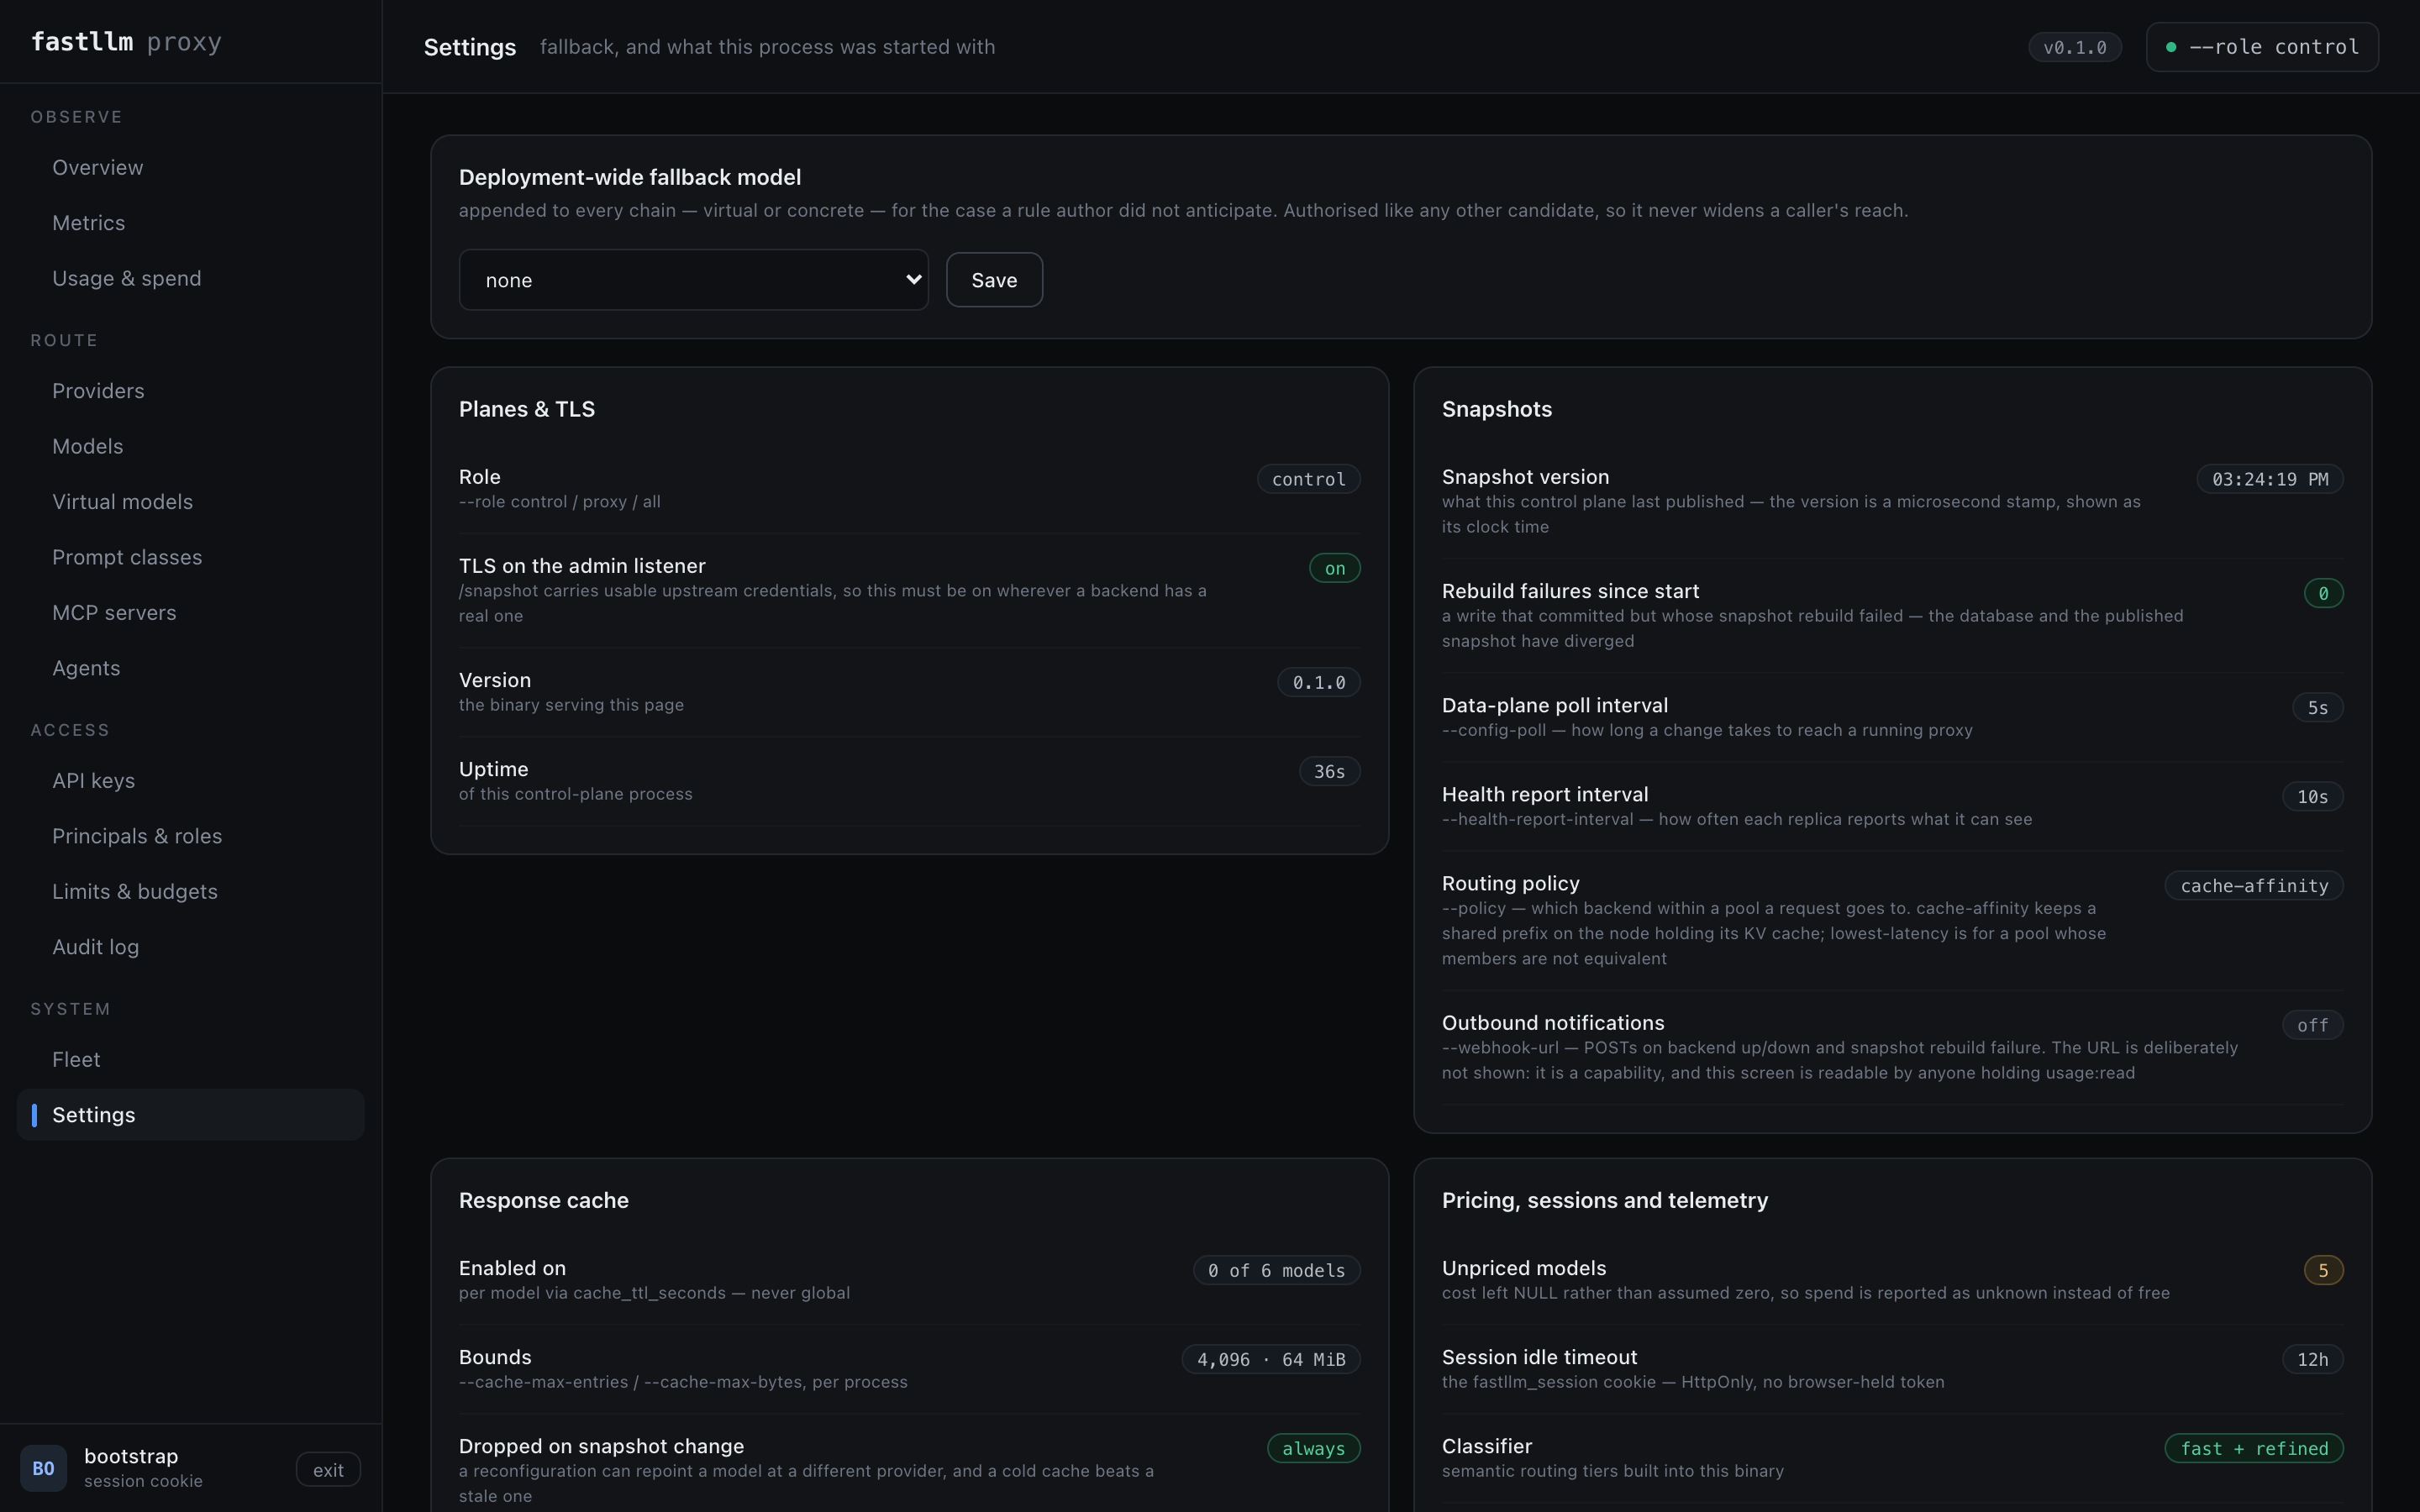Go to Metrics in sidebar
This screenshot has height=1512, width=2420.
[x=190, y=223]
